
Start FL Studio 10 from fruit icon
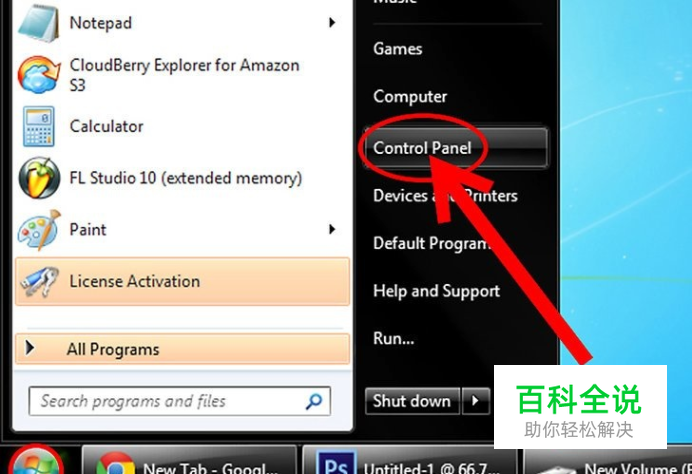39,178
